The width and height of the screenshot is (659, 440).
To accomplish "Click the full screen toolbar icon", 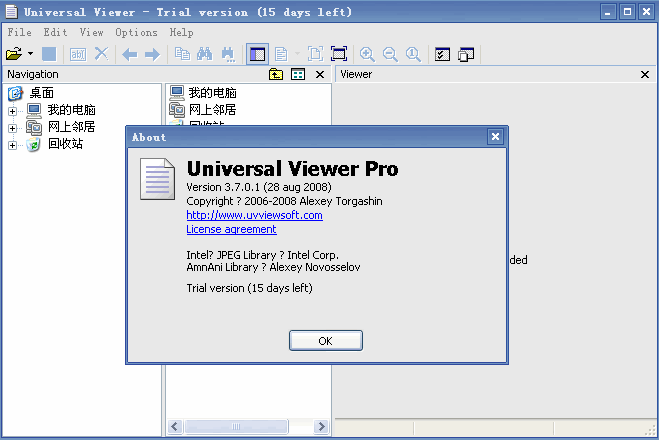I will coord(339,54).
